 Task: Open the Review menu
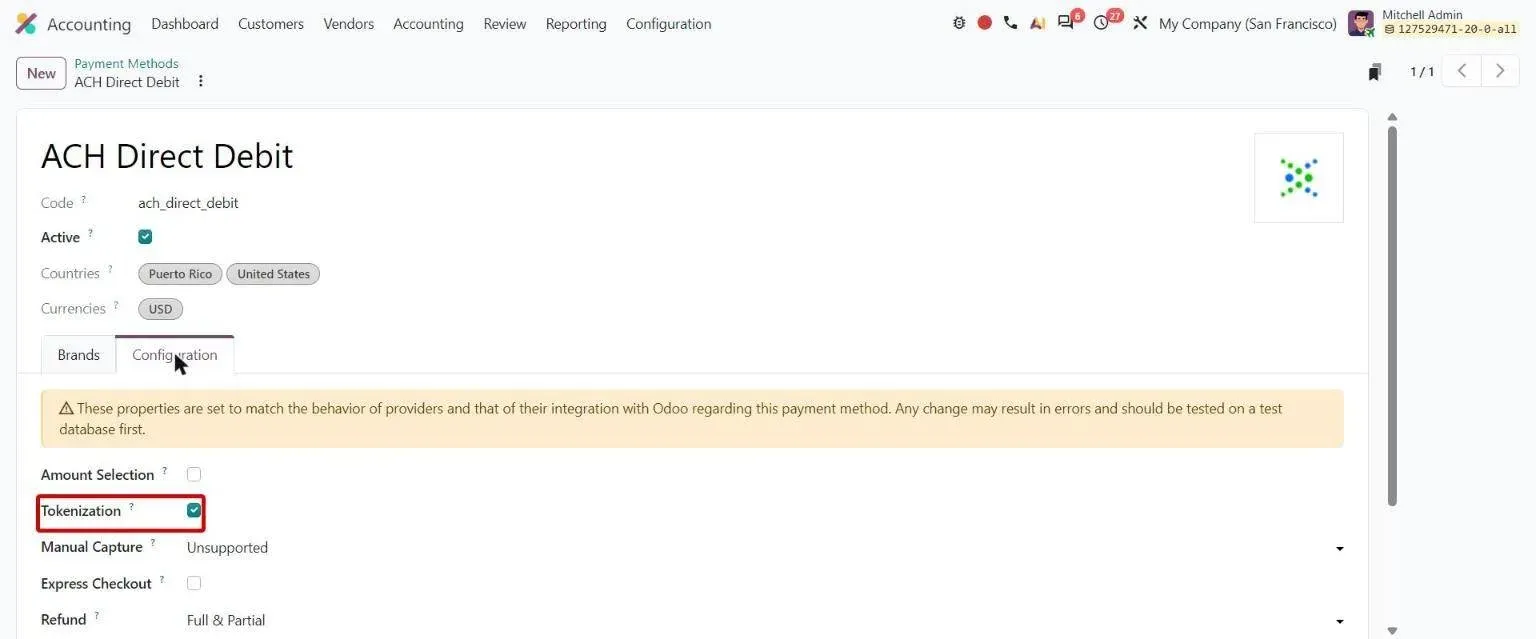[x=505, y=24]
